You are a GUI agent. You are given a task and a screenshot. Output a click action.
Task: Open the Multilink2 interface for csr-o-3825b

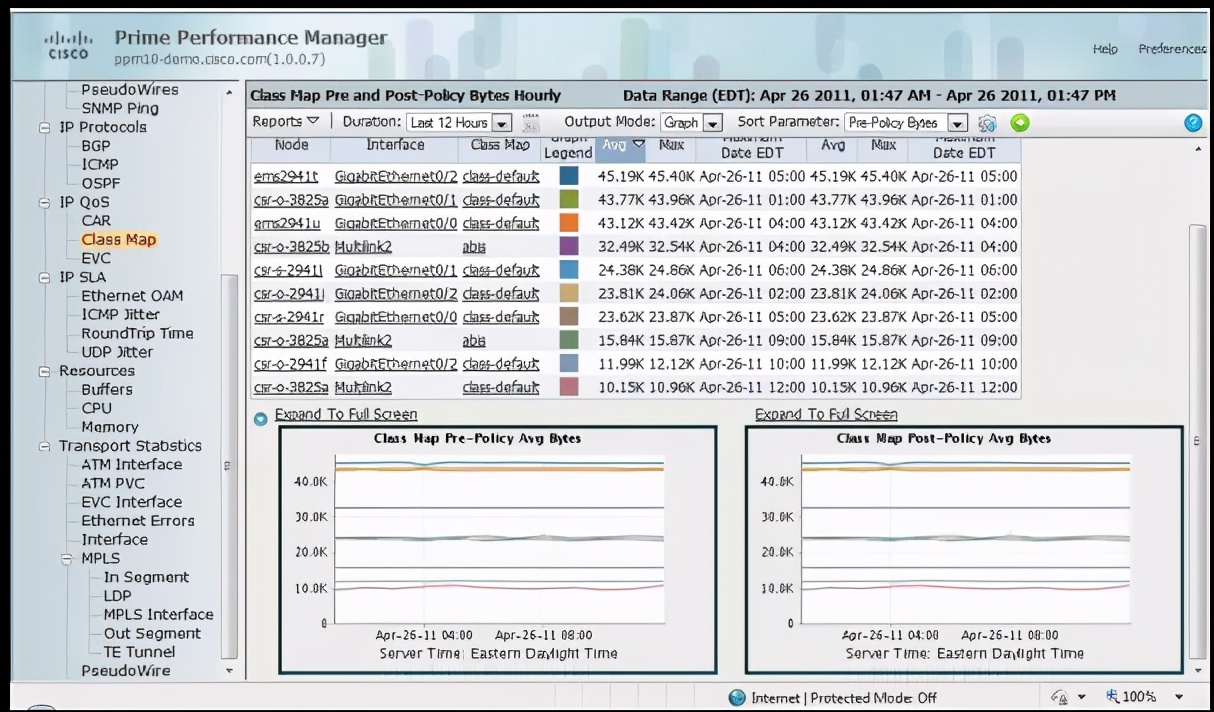(363, 246)
